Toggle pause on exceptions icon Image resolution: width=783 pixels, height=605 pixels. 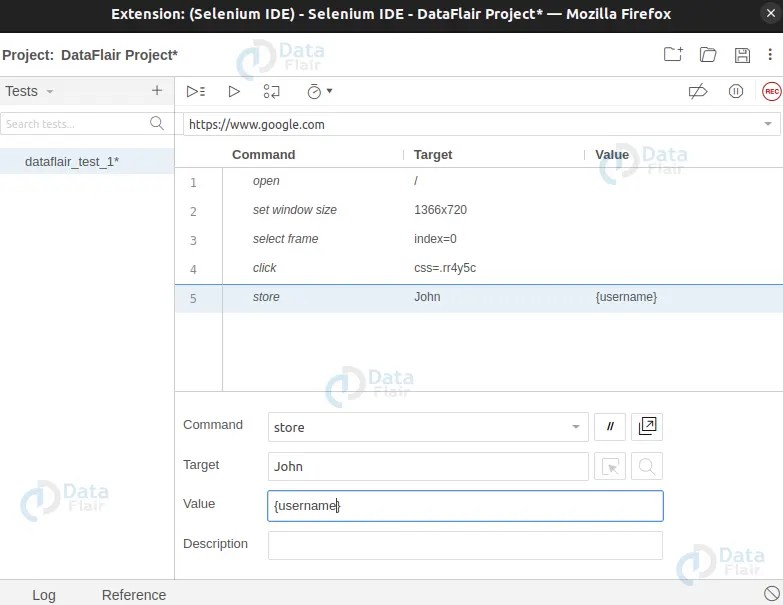point(736,91)
